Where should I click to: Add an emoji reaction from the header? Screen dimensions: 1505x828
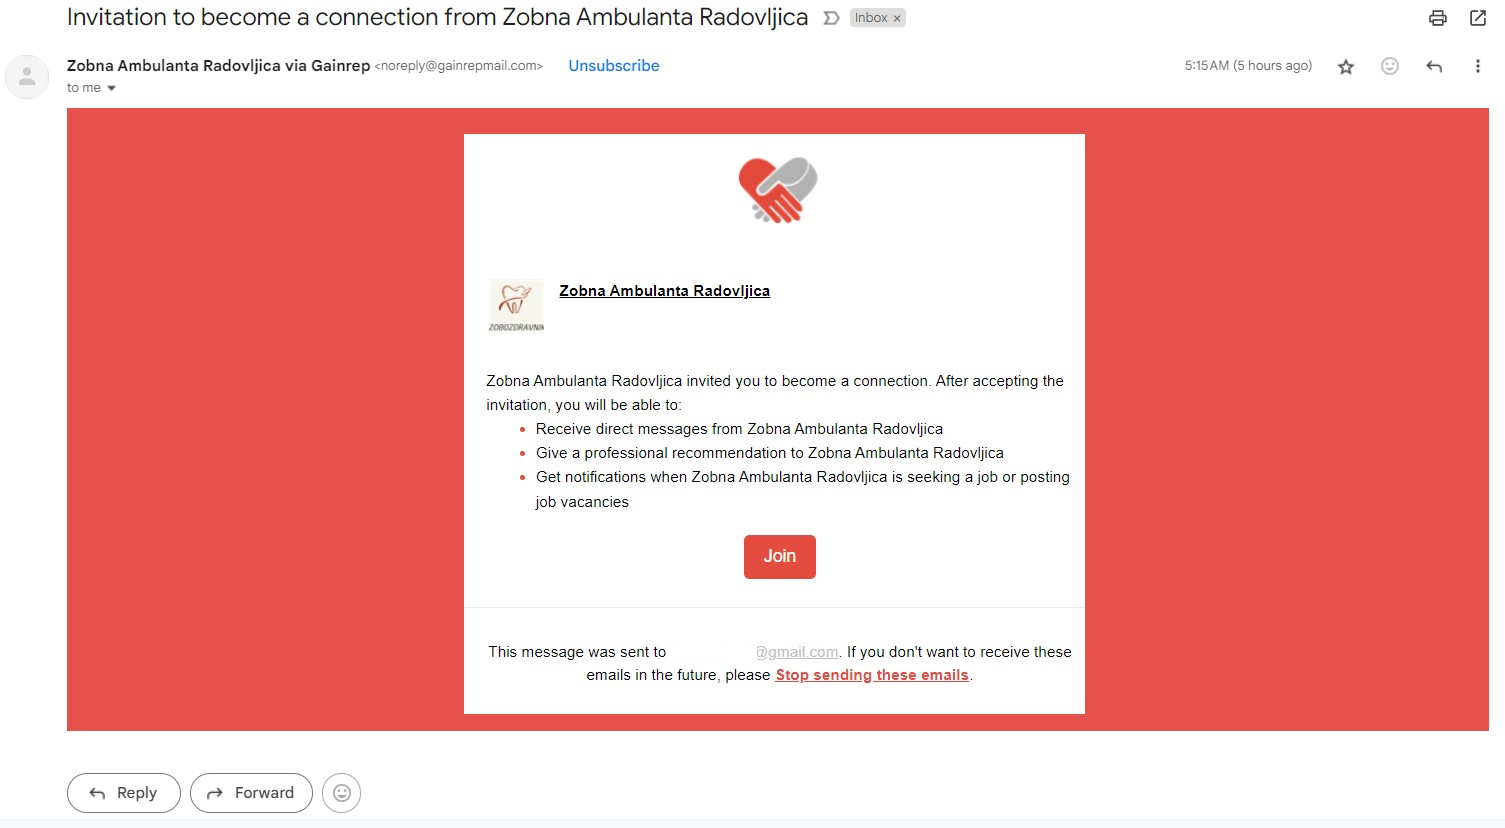coord(1390,66)
